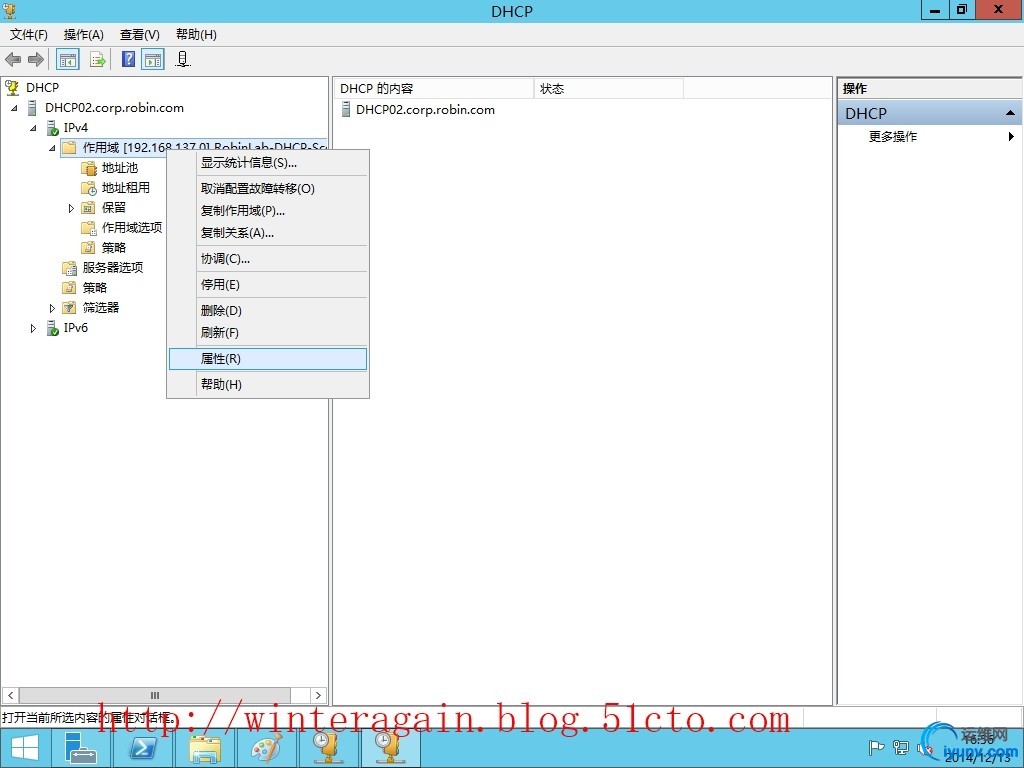The width and height of the screenshot is (1024, 768).
Task: Select the 筛选器 node
Action: [101, 307]
